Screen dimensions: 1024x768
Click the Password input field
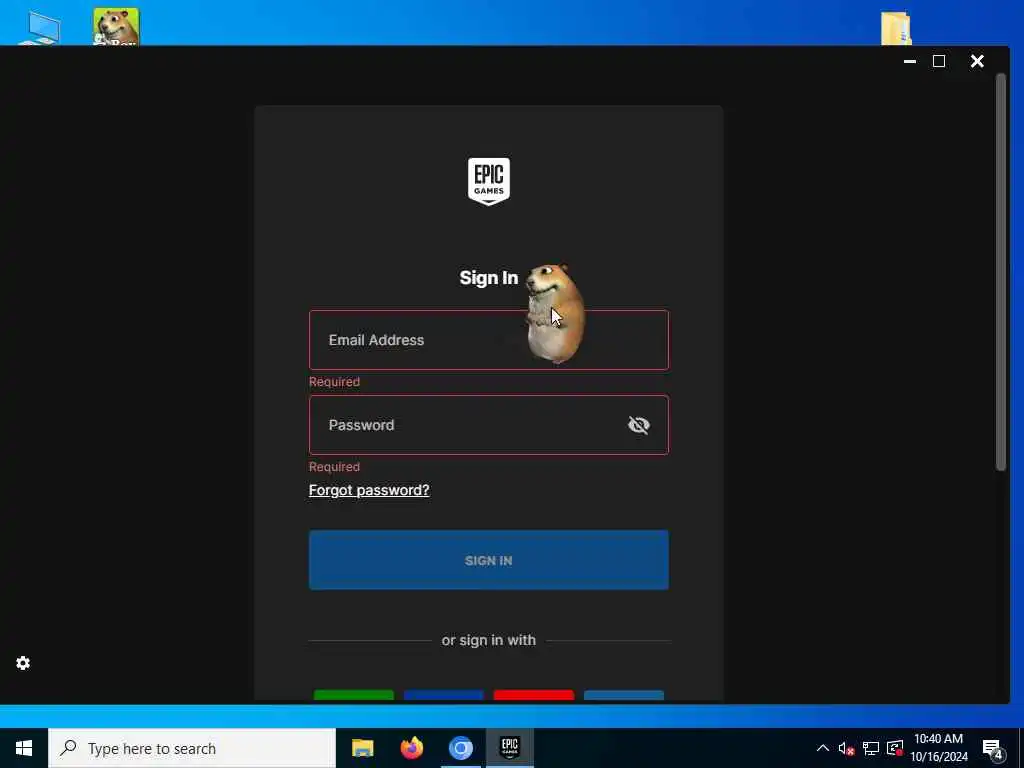point(488,424)
